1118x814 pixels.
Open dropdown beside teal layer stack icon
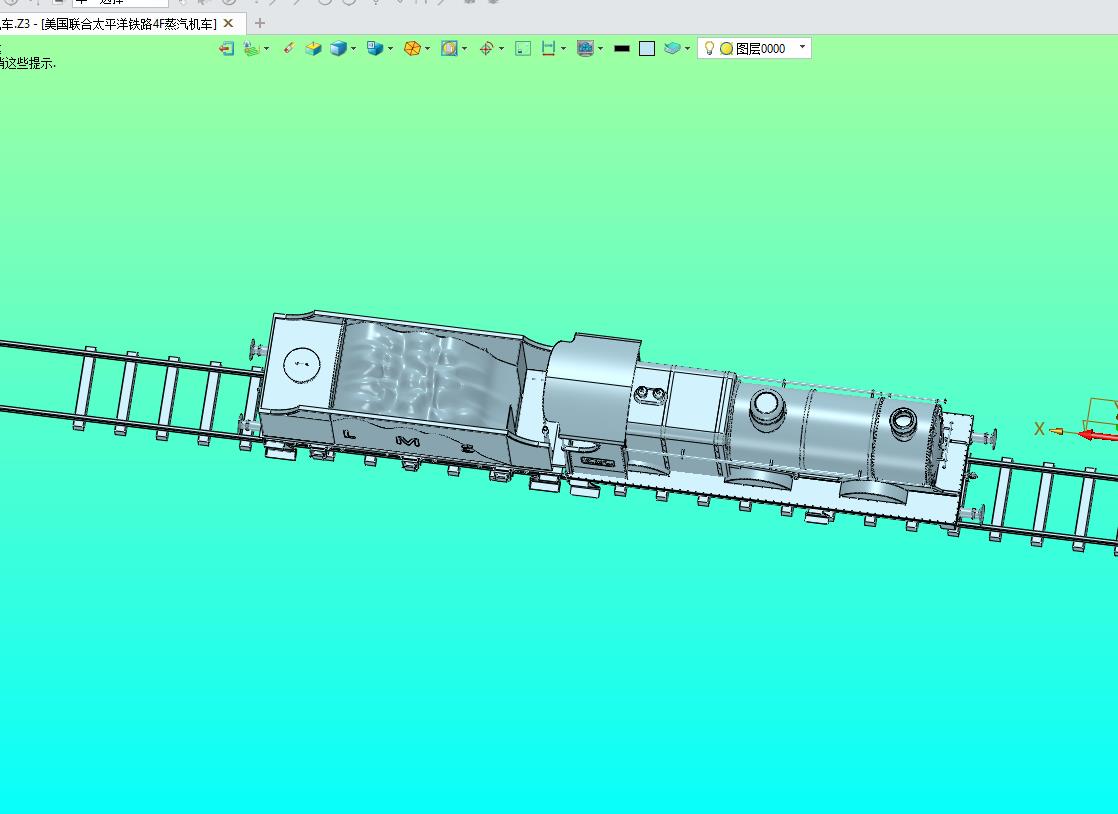(x=687, y=48)
